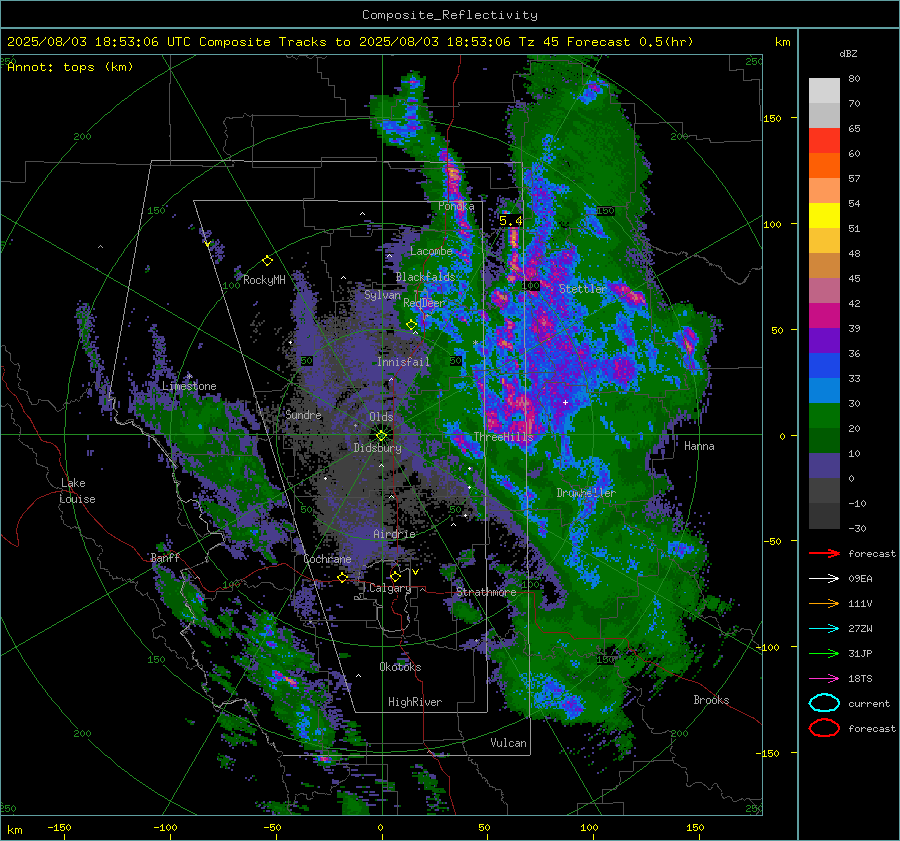Viewport: 900px width, 841px height.
Task: Click the yellow diamond marker below Cochrane
Action: [343, 578]
